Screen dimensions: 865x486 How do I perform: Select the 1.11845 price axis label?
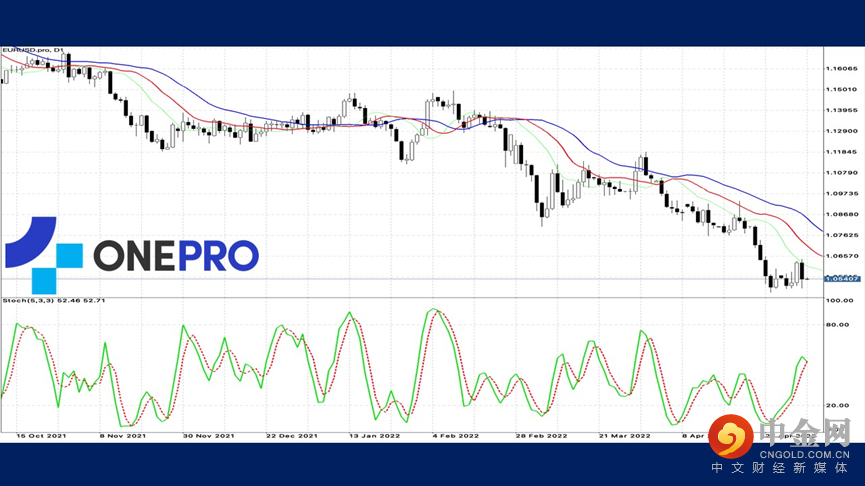click(841, 152)
